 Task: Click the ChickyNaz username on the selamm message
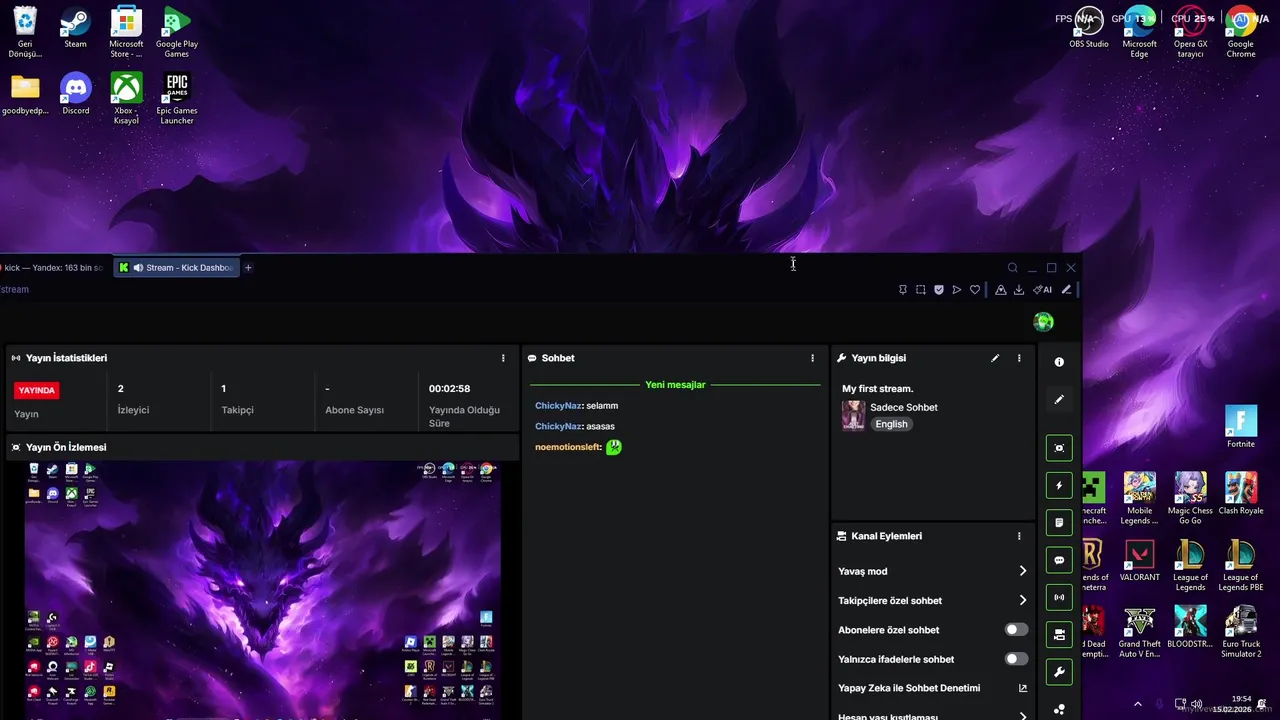(x=558, y=406)
